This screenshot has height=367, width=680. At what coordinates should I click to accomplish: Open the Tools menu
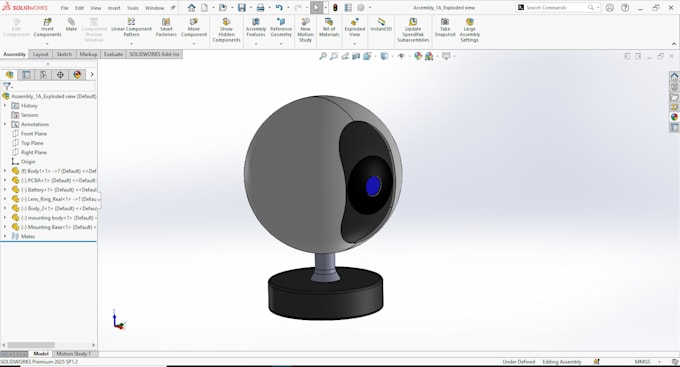132,8
